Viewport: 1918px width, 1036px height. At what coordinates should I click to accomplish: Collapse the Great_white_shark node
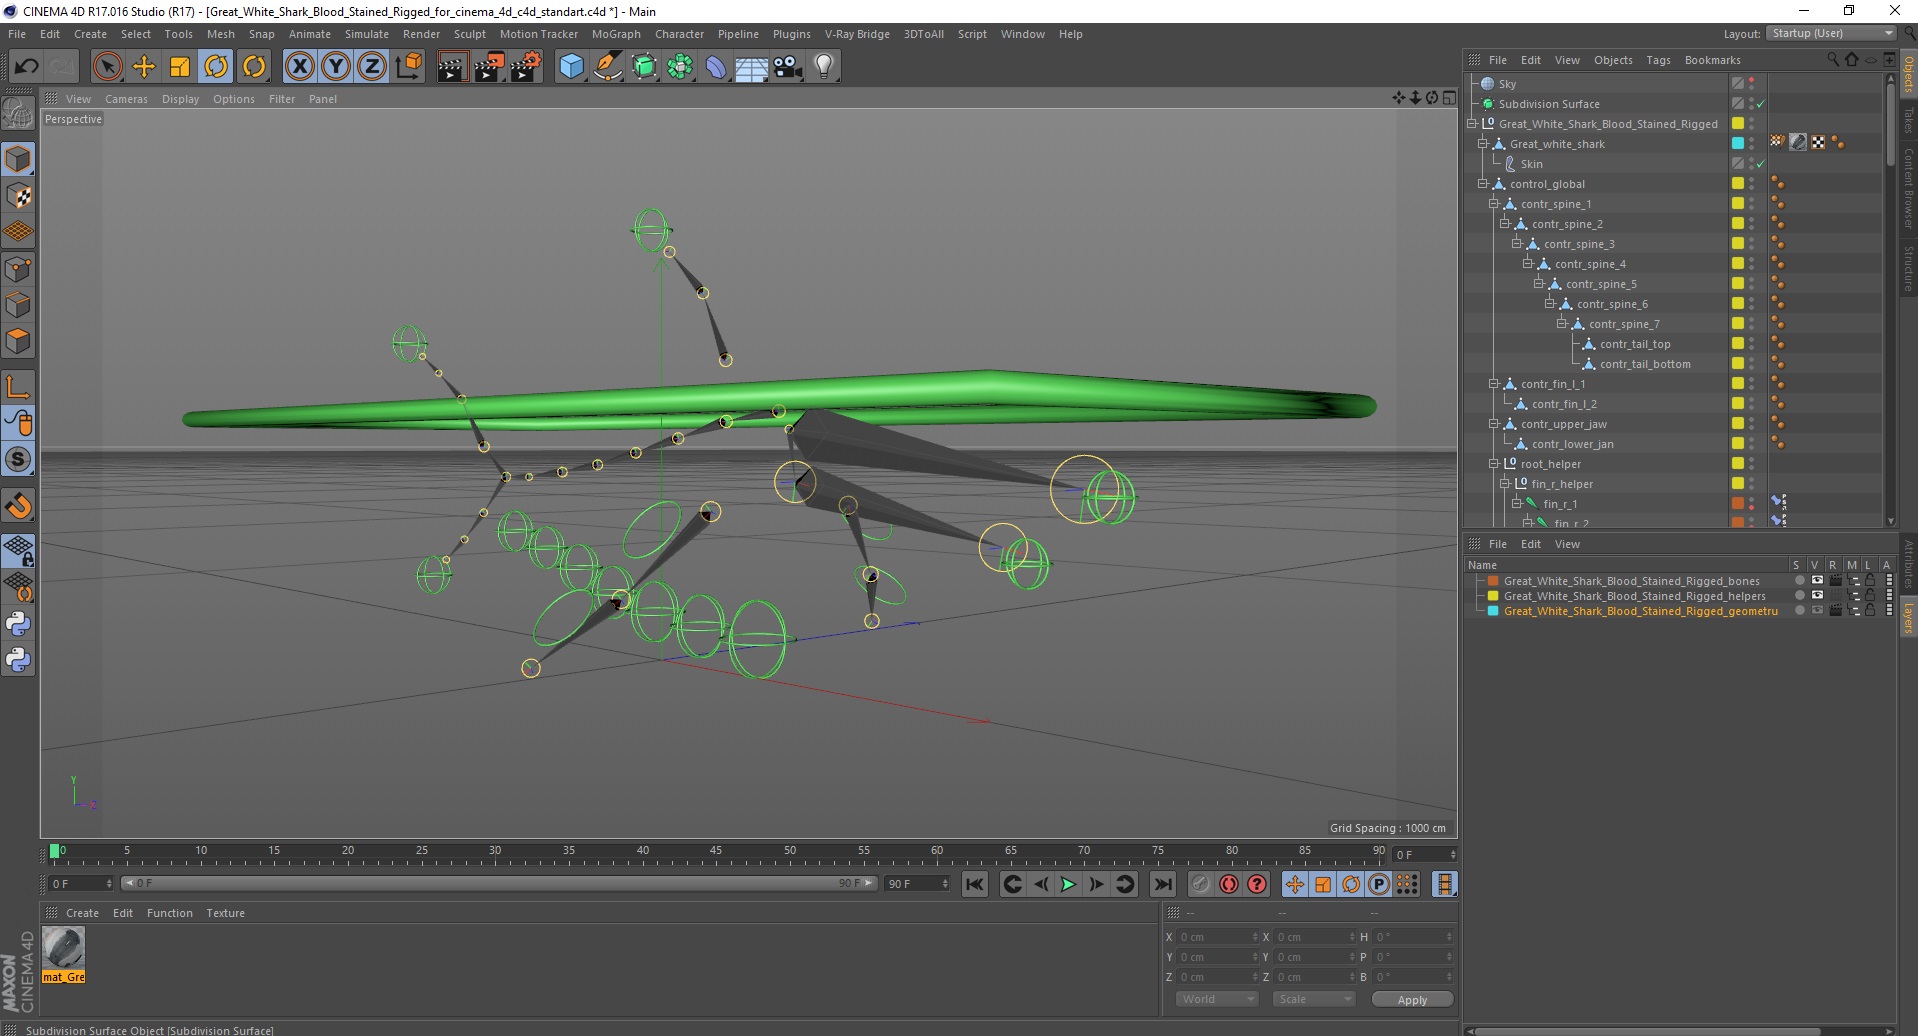(1483, 144)
